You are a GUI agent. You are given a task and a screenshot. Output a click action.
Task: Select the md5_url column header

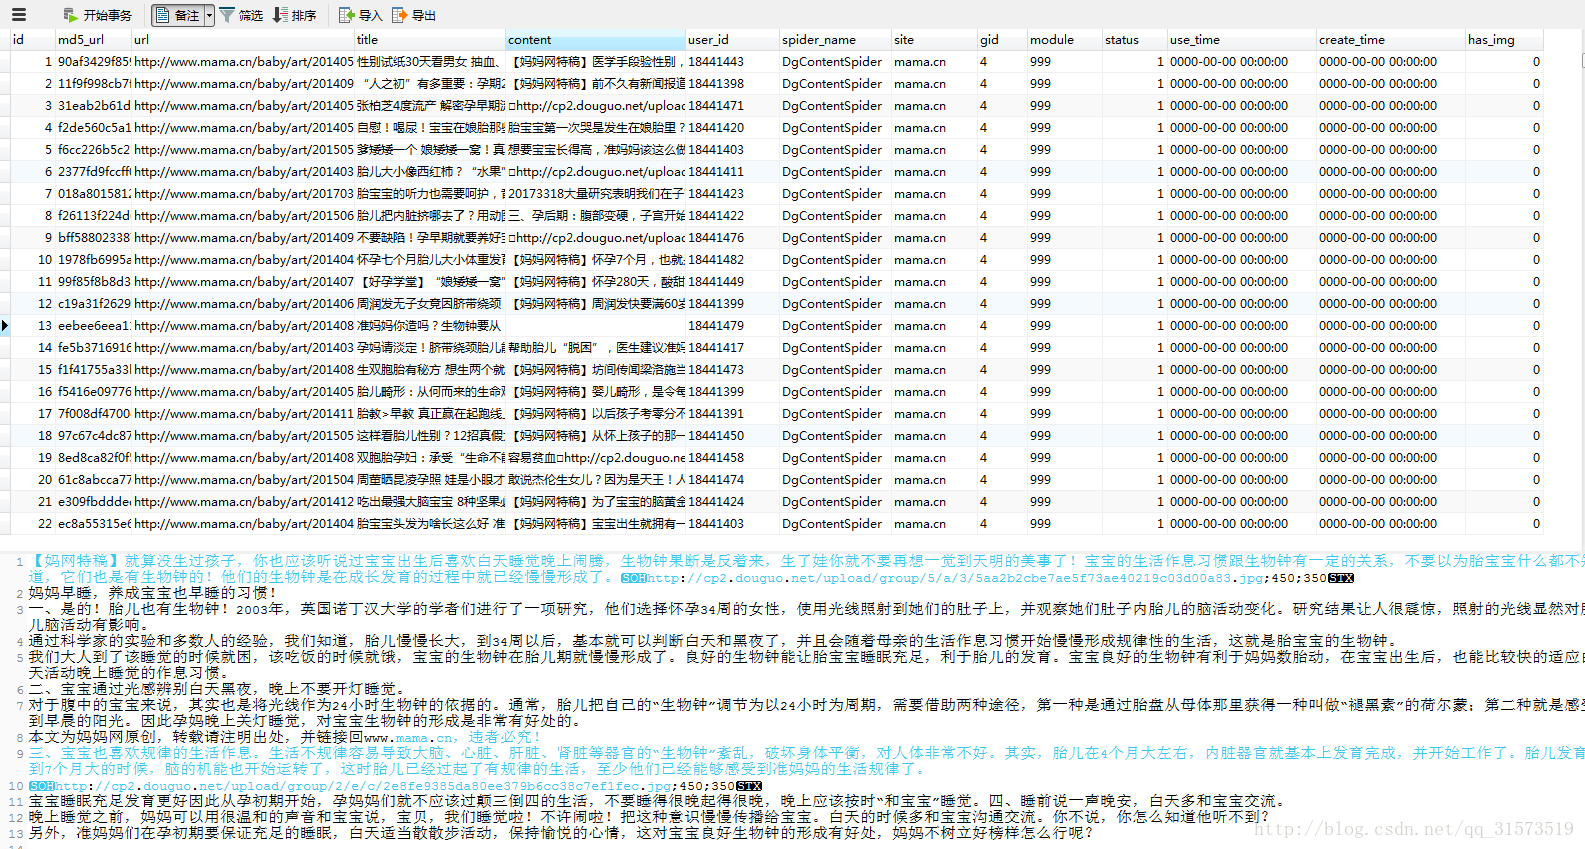click(x=93, y=40)
